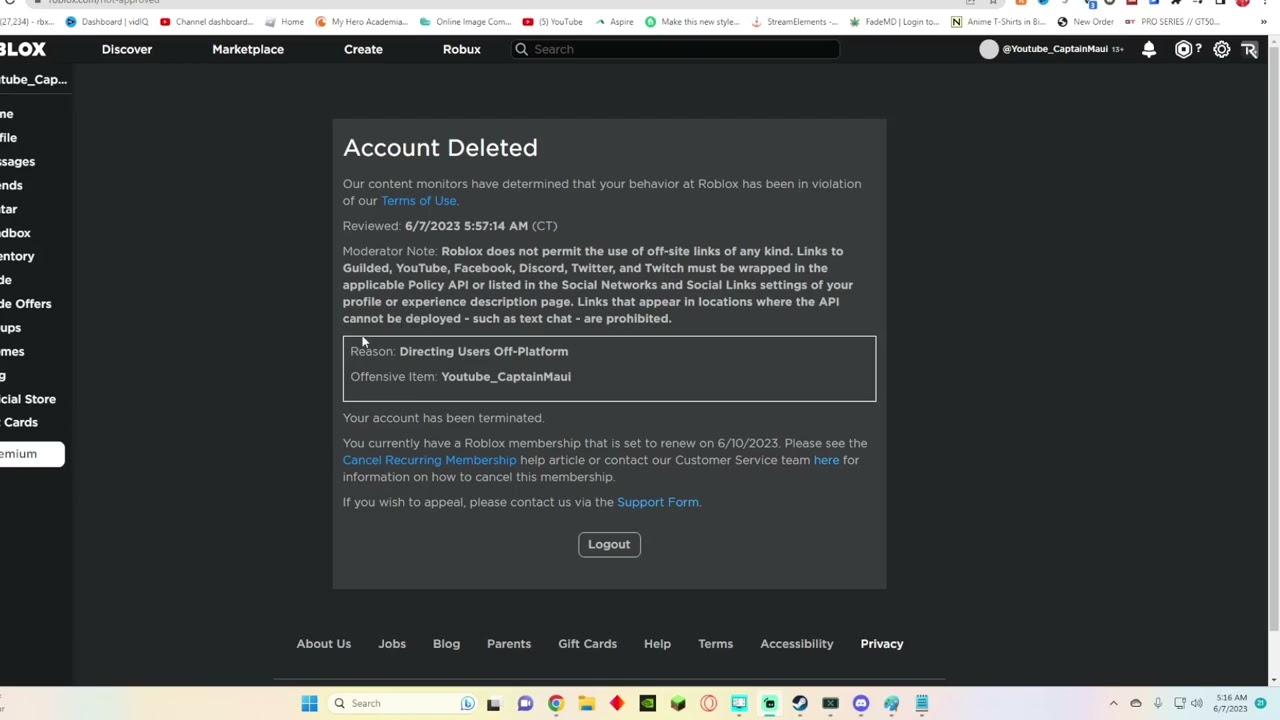Open the red diamond app on taskbar

coord(617,703)
